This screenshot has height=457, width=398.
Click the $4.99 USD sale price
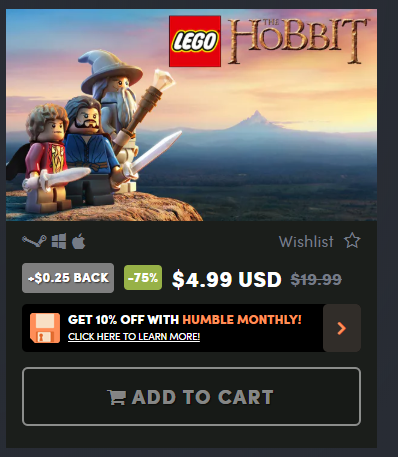coord(227,279)
